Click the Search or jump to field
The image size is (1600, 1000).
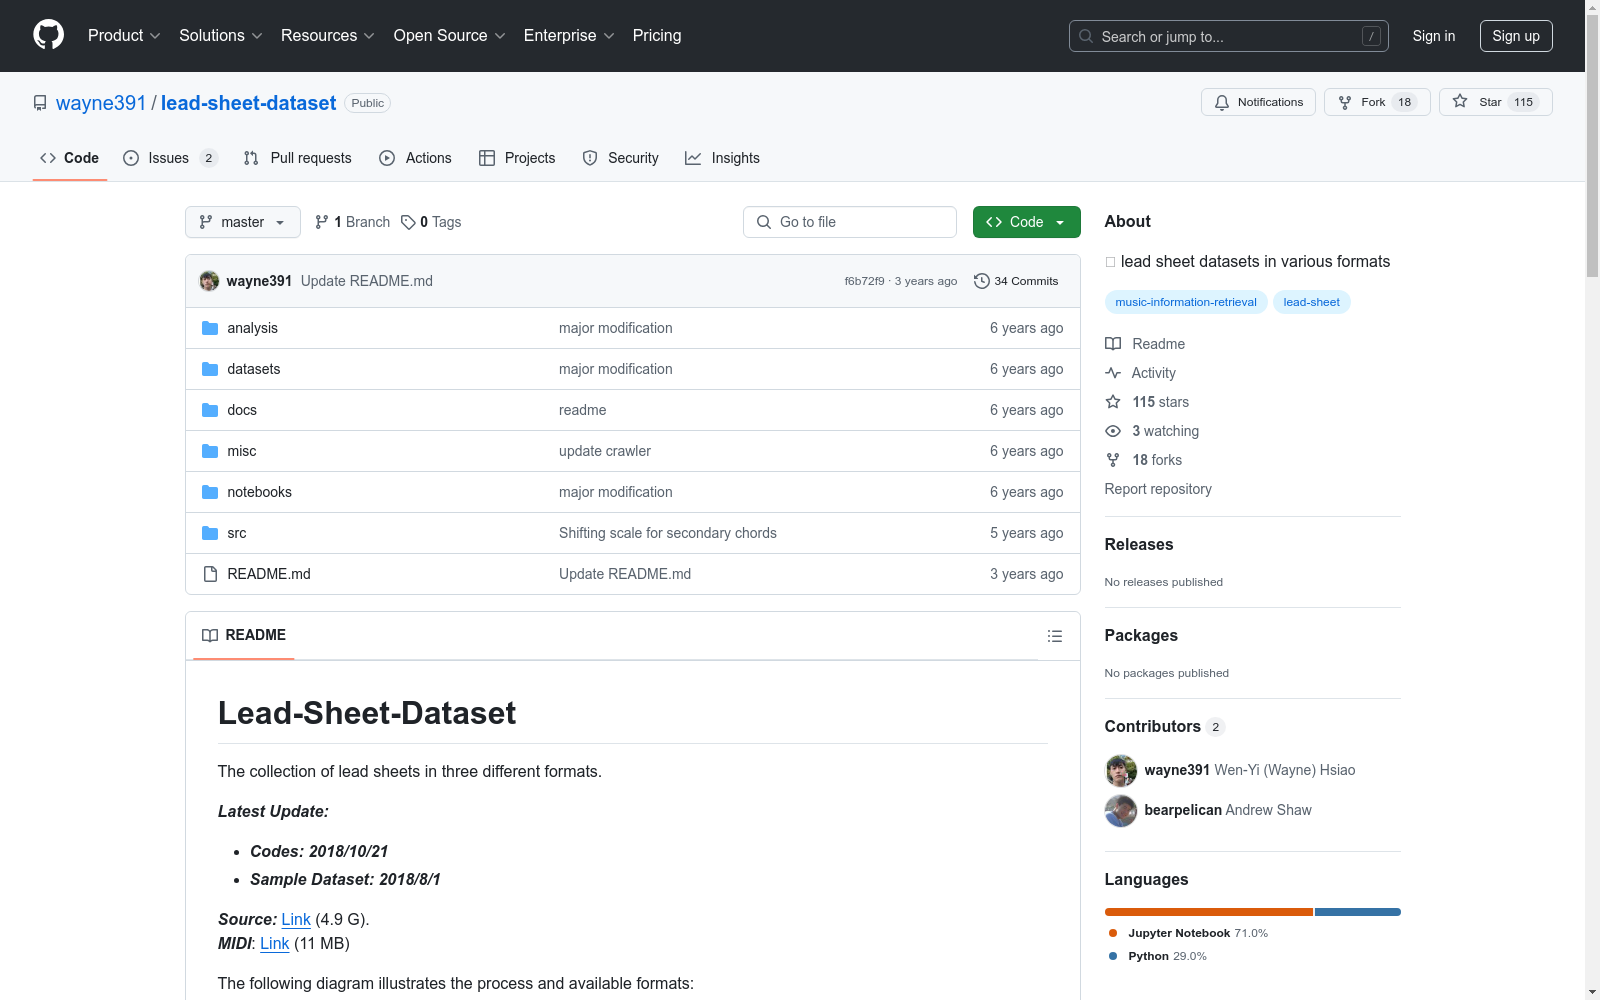[x=1229, y=36]
